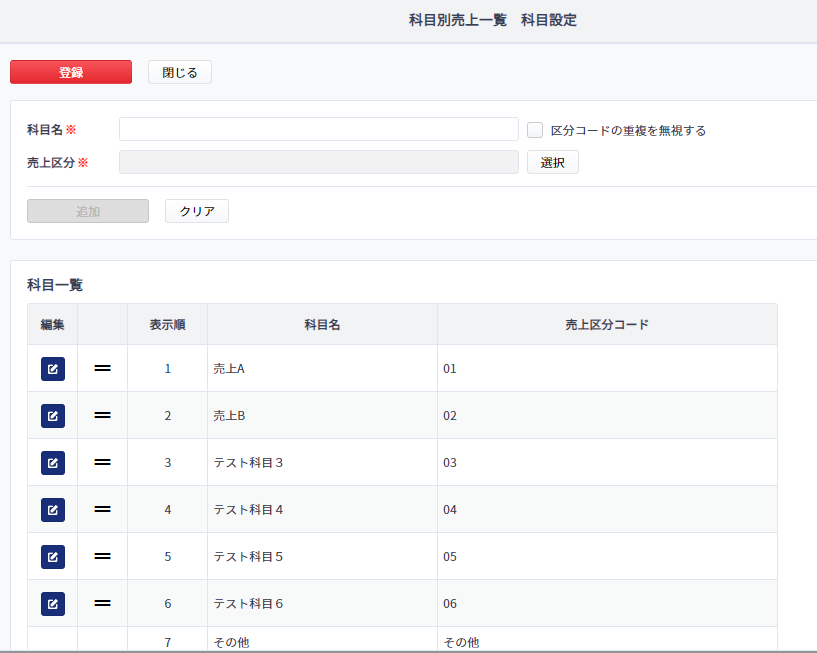Open edit for テスト科目5 row
The image size is (817, 653).
click(x=53, y=557)
